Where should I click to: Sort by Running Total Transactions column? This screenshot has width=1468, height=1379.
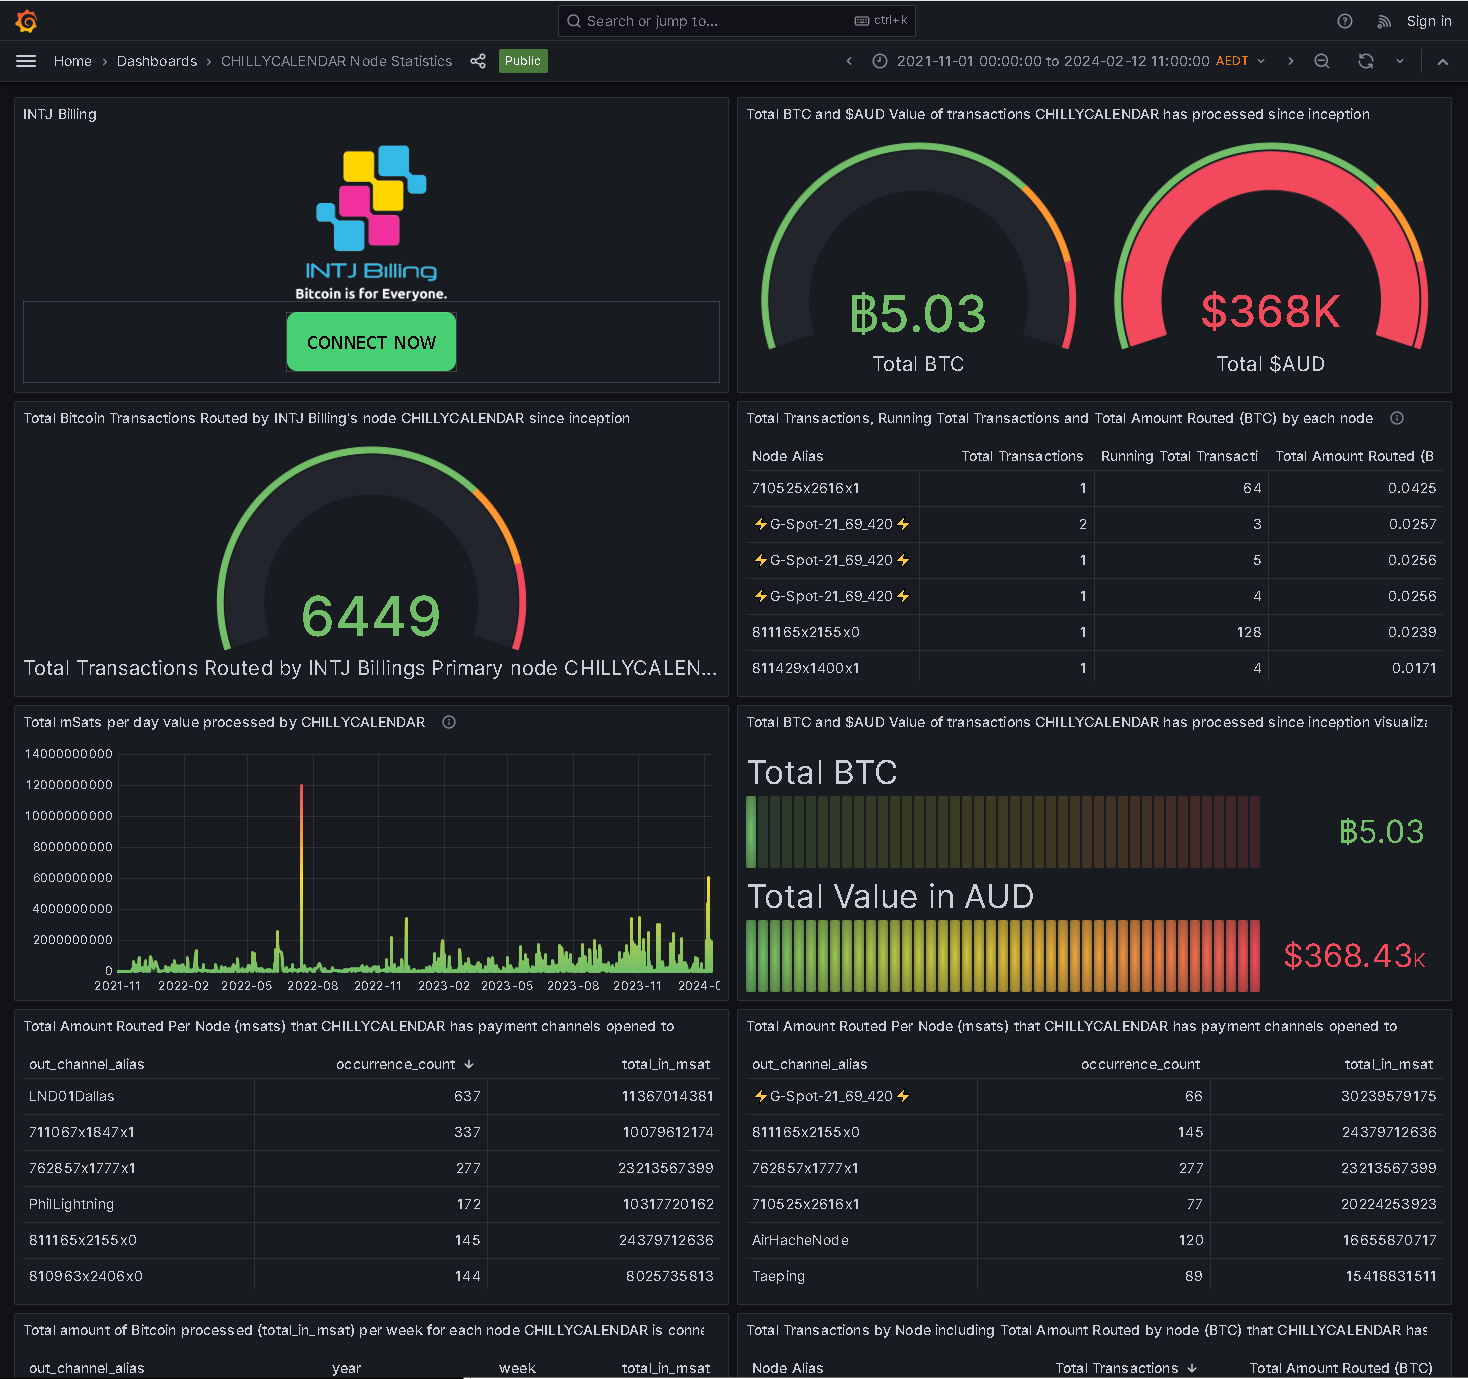coord(1179,456)
